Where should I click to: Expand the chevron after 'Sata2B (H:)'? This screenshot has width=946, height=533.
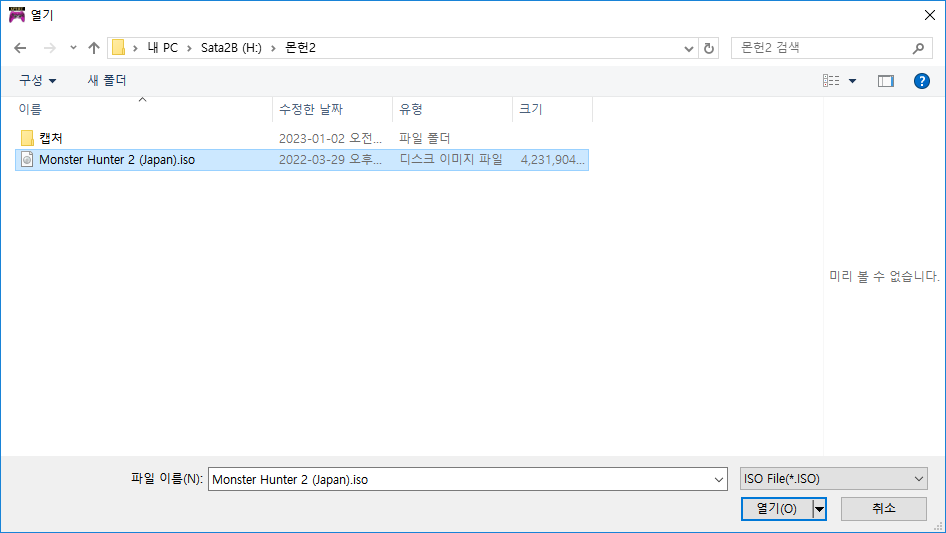tap(273, 48)
